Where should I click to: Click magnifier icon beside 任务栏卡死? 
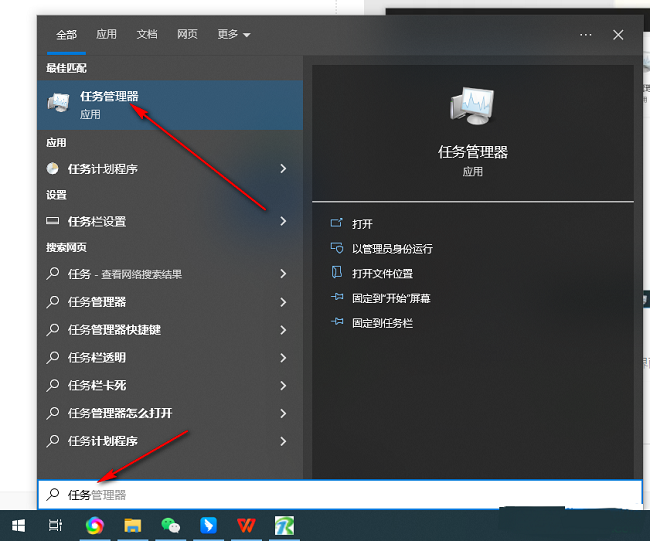(x=53, y=385)
